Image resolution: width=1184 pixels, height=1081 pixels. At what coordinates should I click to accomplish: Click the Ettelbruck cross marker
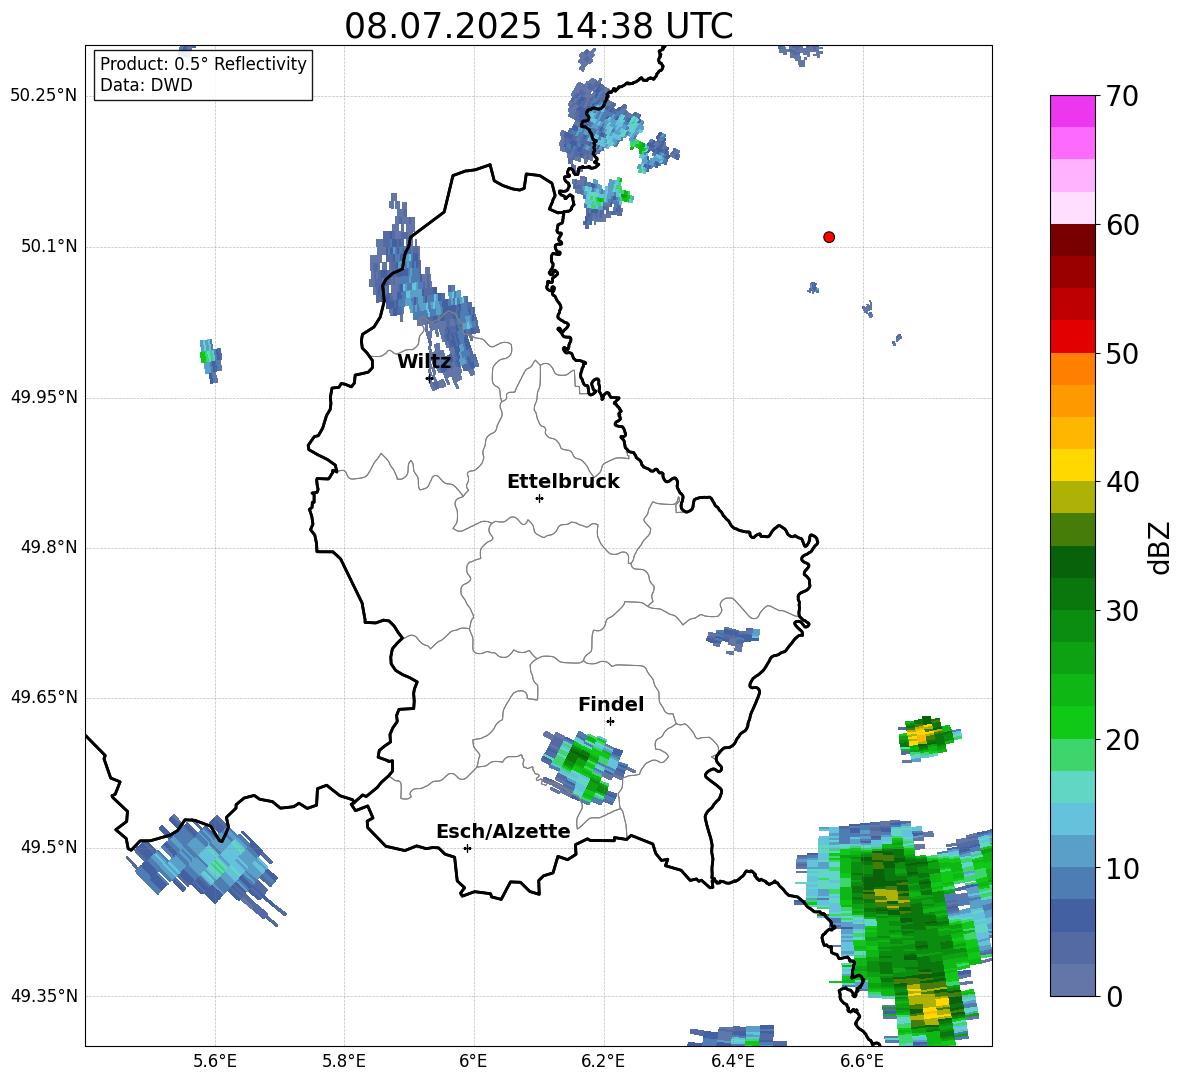539,498
